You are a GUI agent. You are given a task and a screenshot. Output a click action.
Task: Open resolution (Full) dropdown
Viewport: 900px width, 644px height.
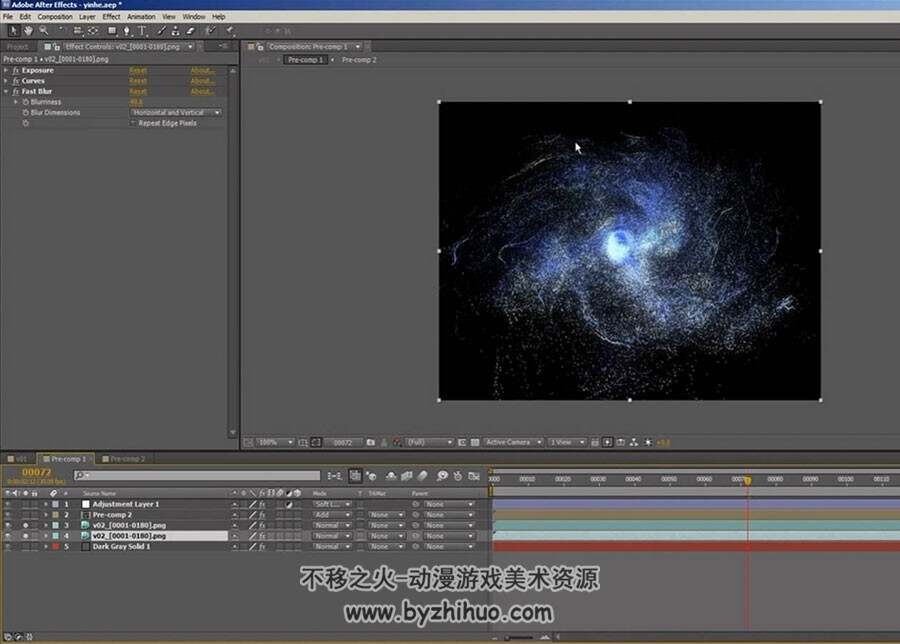coord(430,442)
